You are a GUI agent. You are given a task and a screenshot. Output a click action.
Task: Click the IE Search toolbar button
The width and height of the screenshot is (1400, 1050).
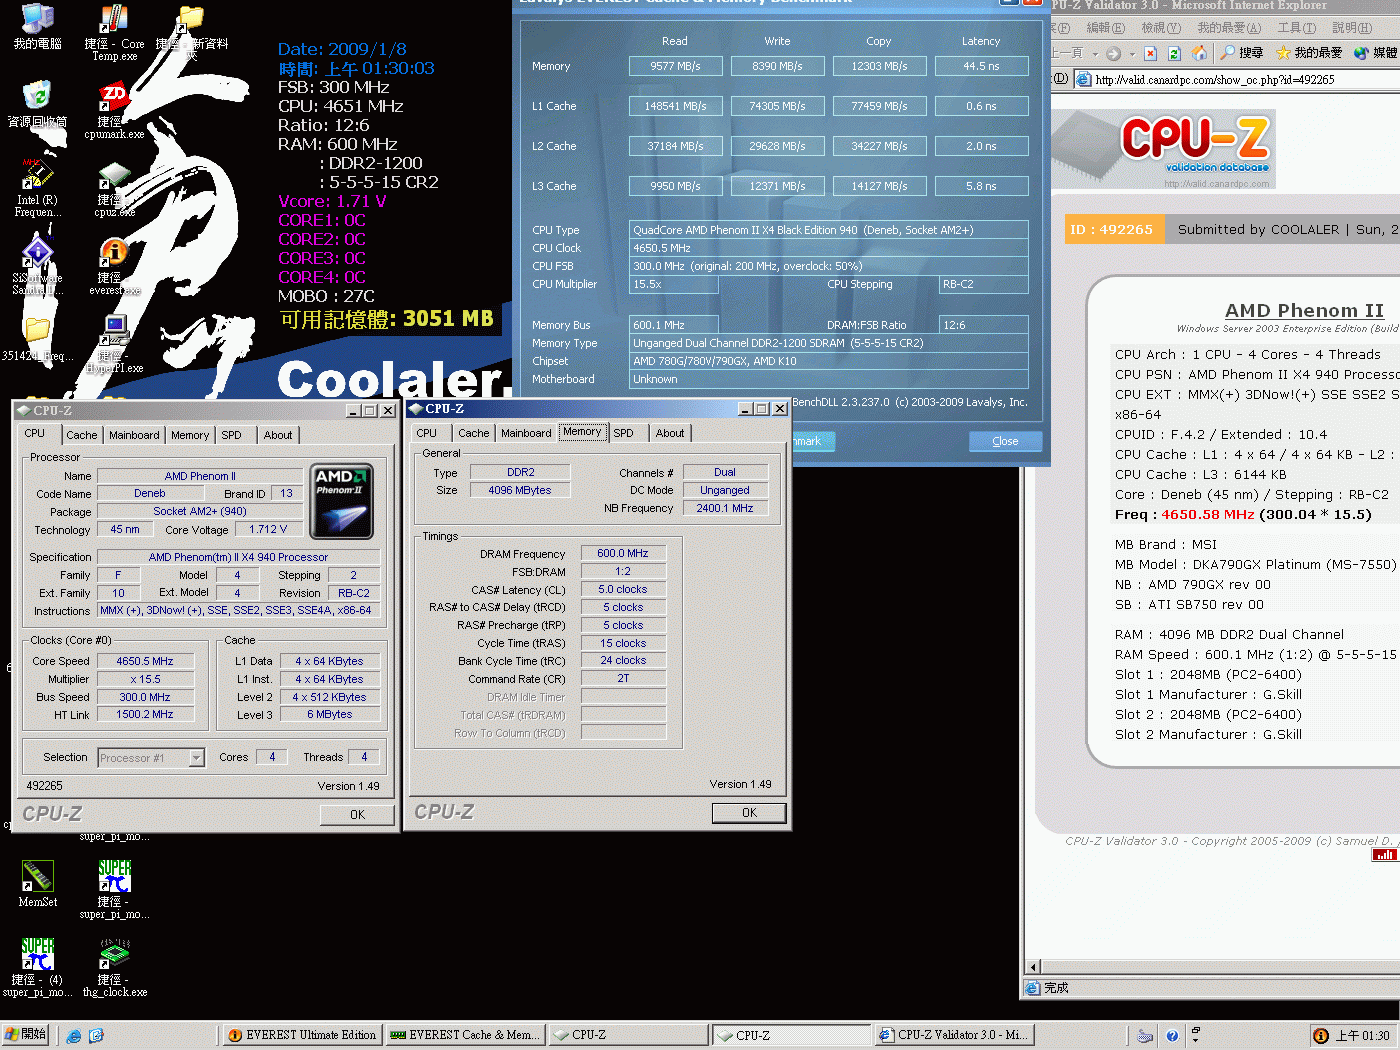[x=1241, y=53]
